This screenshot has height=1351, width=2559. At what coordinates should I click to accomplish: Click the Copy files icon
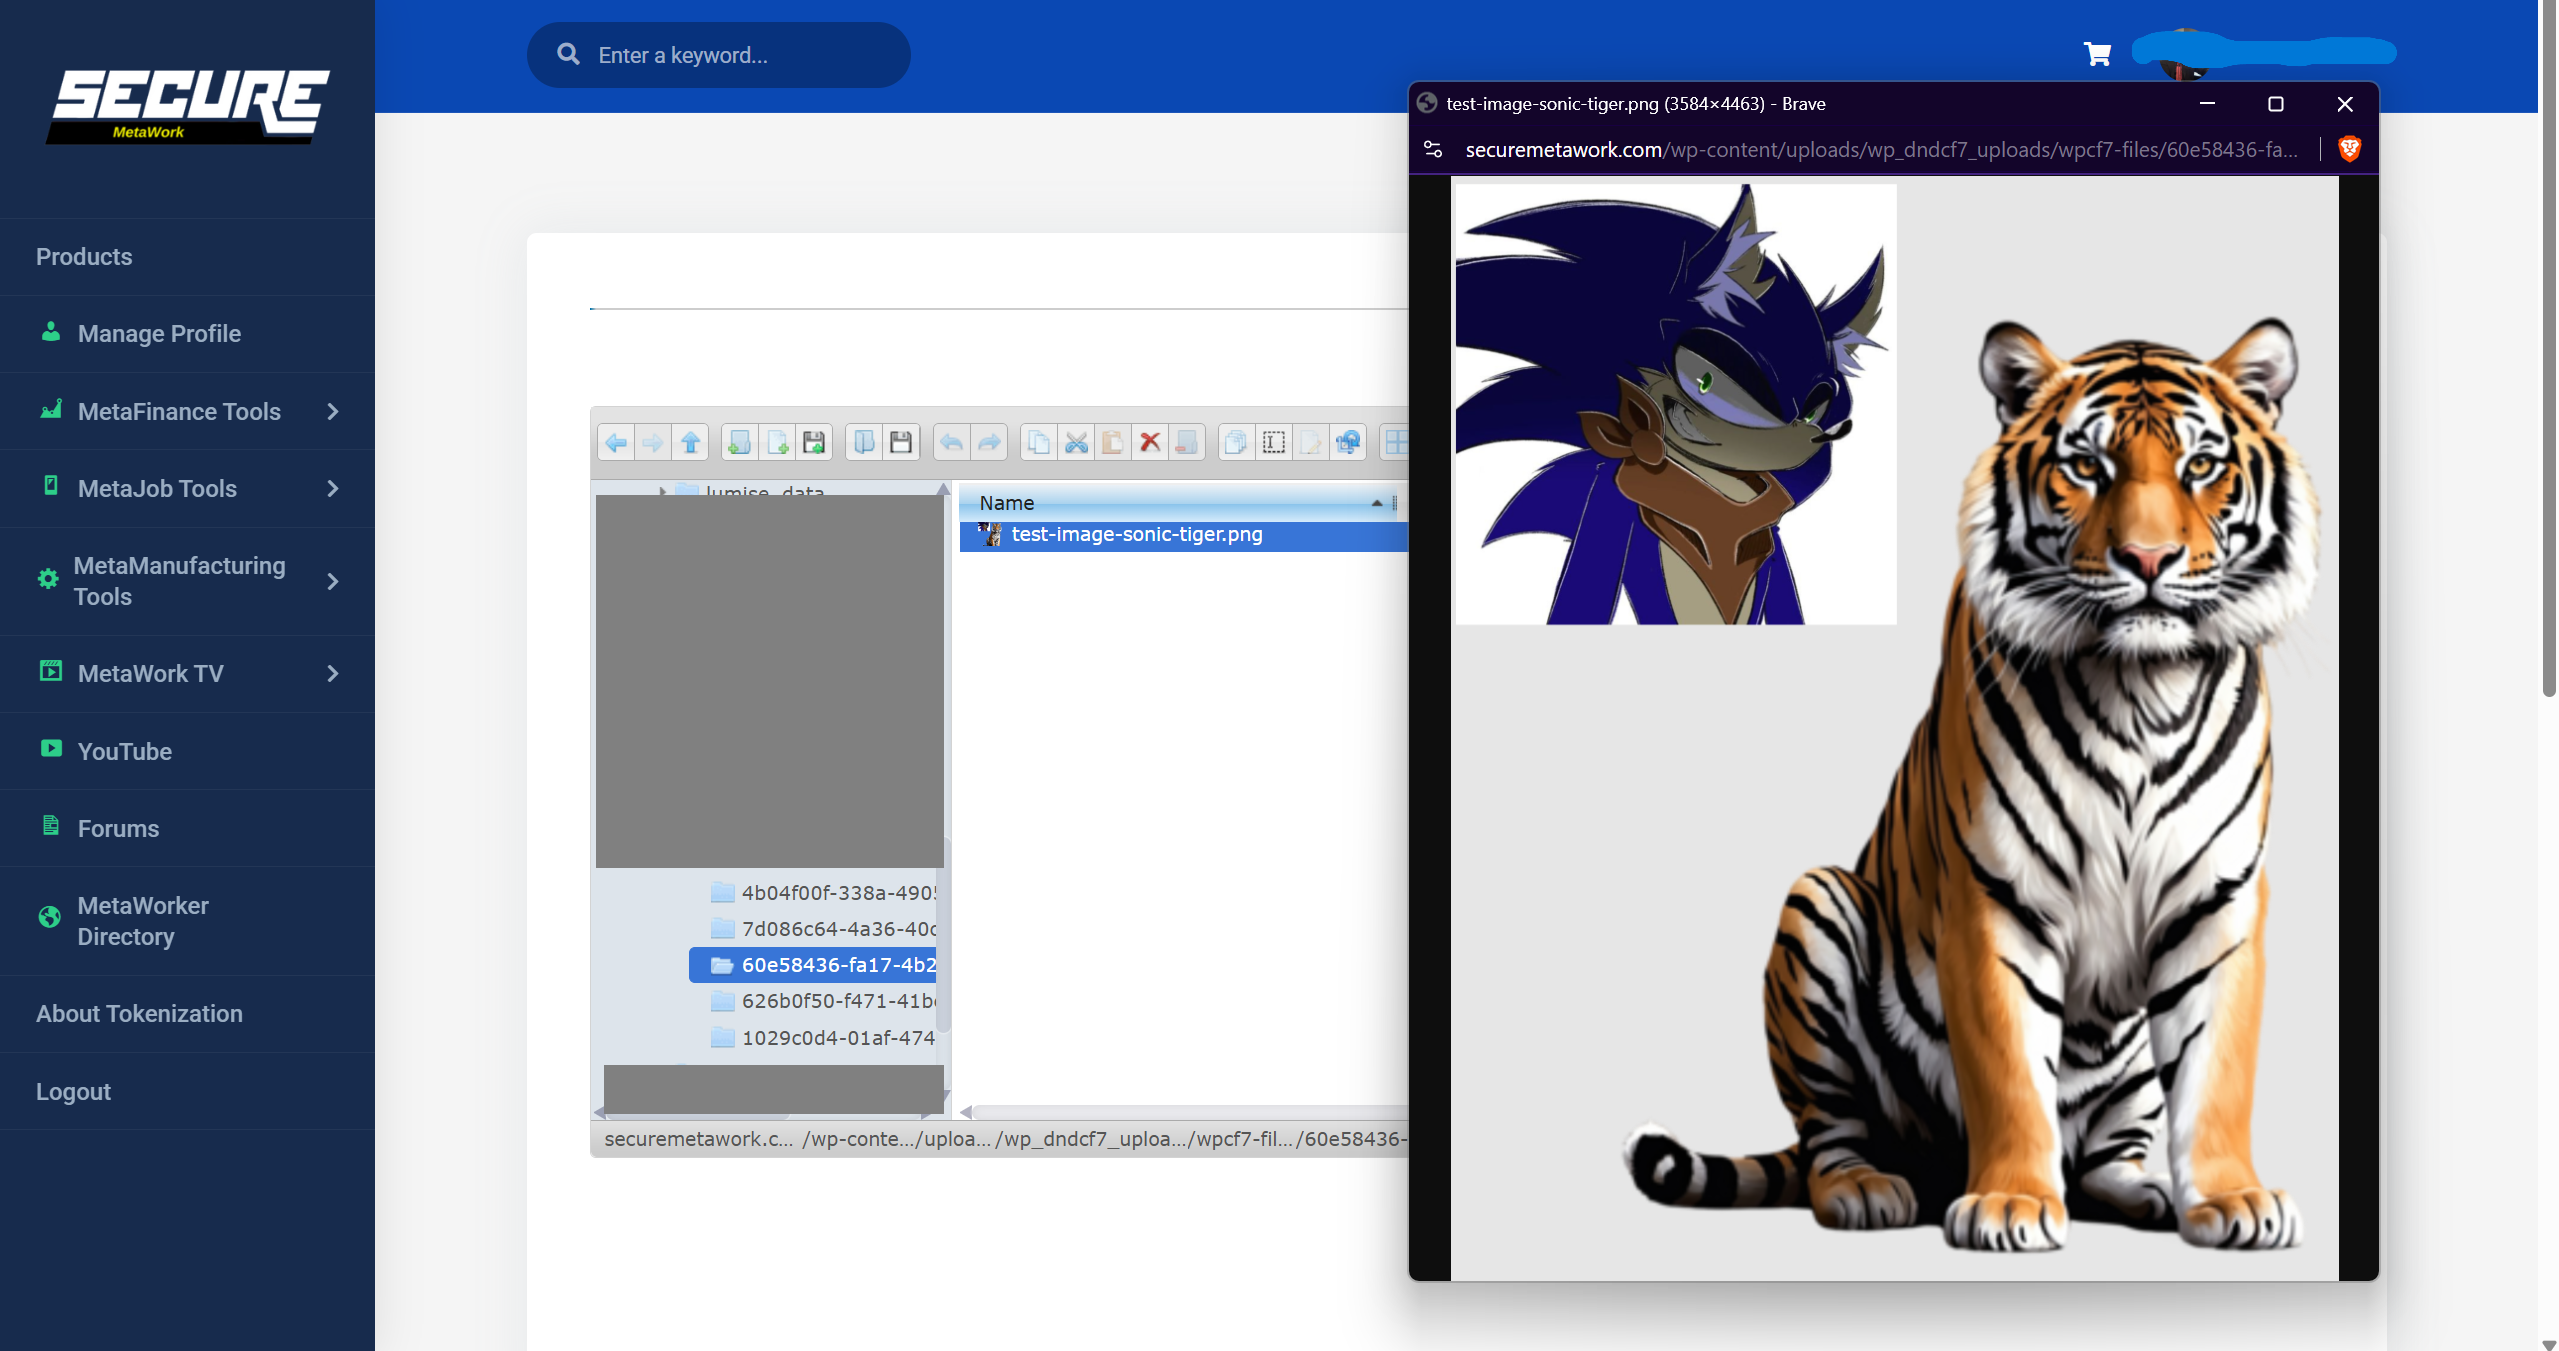pos(1039,442)
